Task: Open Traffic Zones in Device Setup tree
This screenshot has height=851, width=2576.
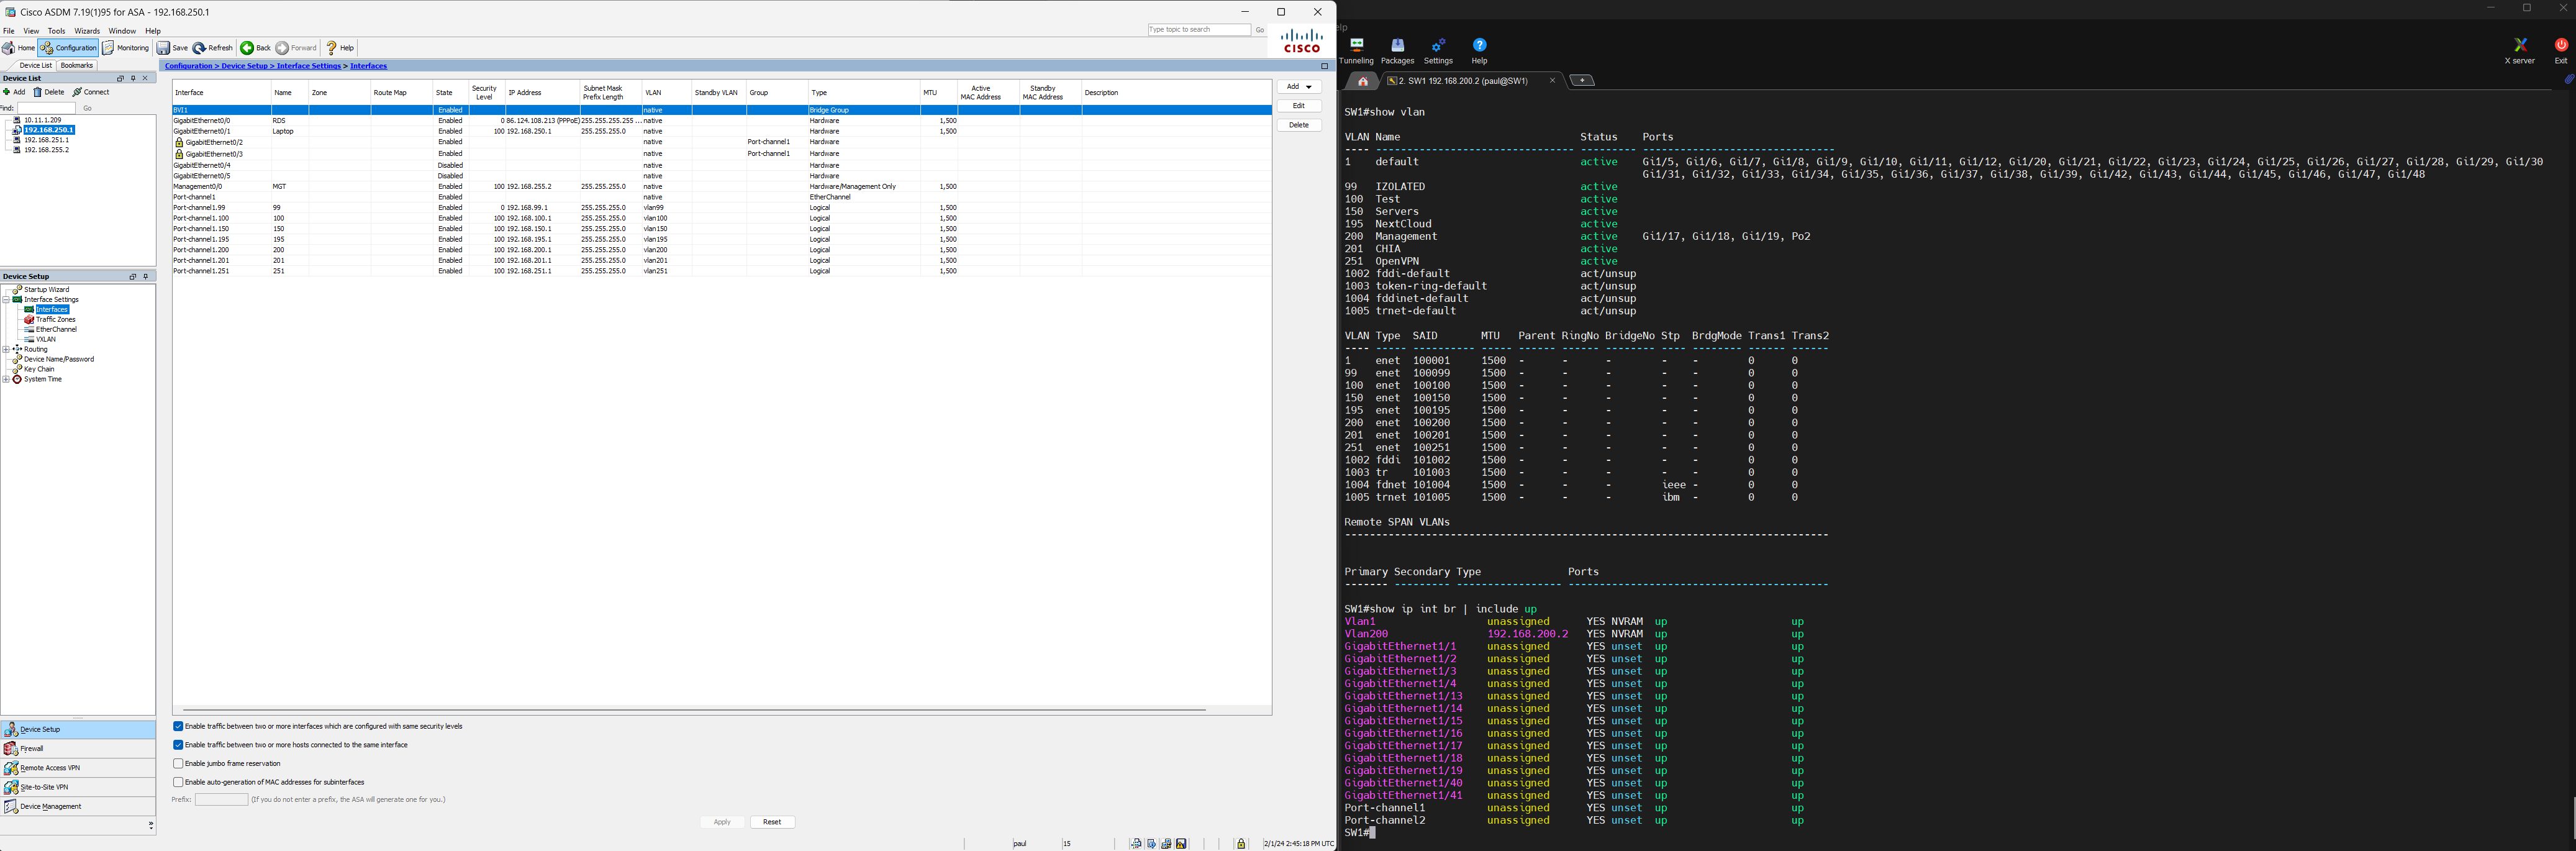Action: pyautogui.click(x=55, y=320)
